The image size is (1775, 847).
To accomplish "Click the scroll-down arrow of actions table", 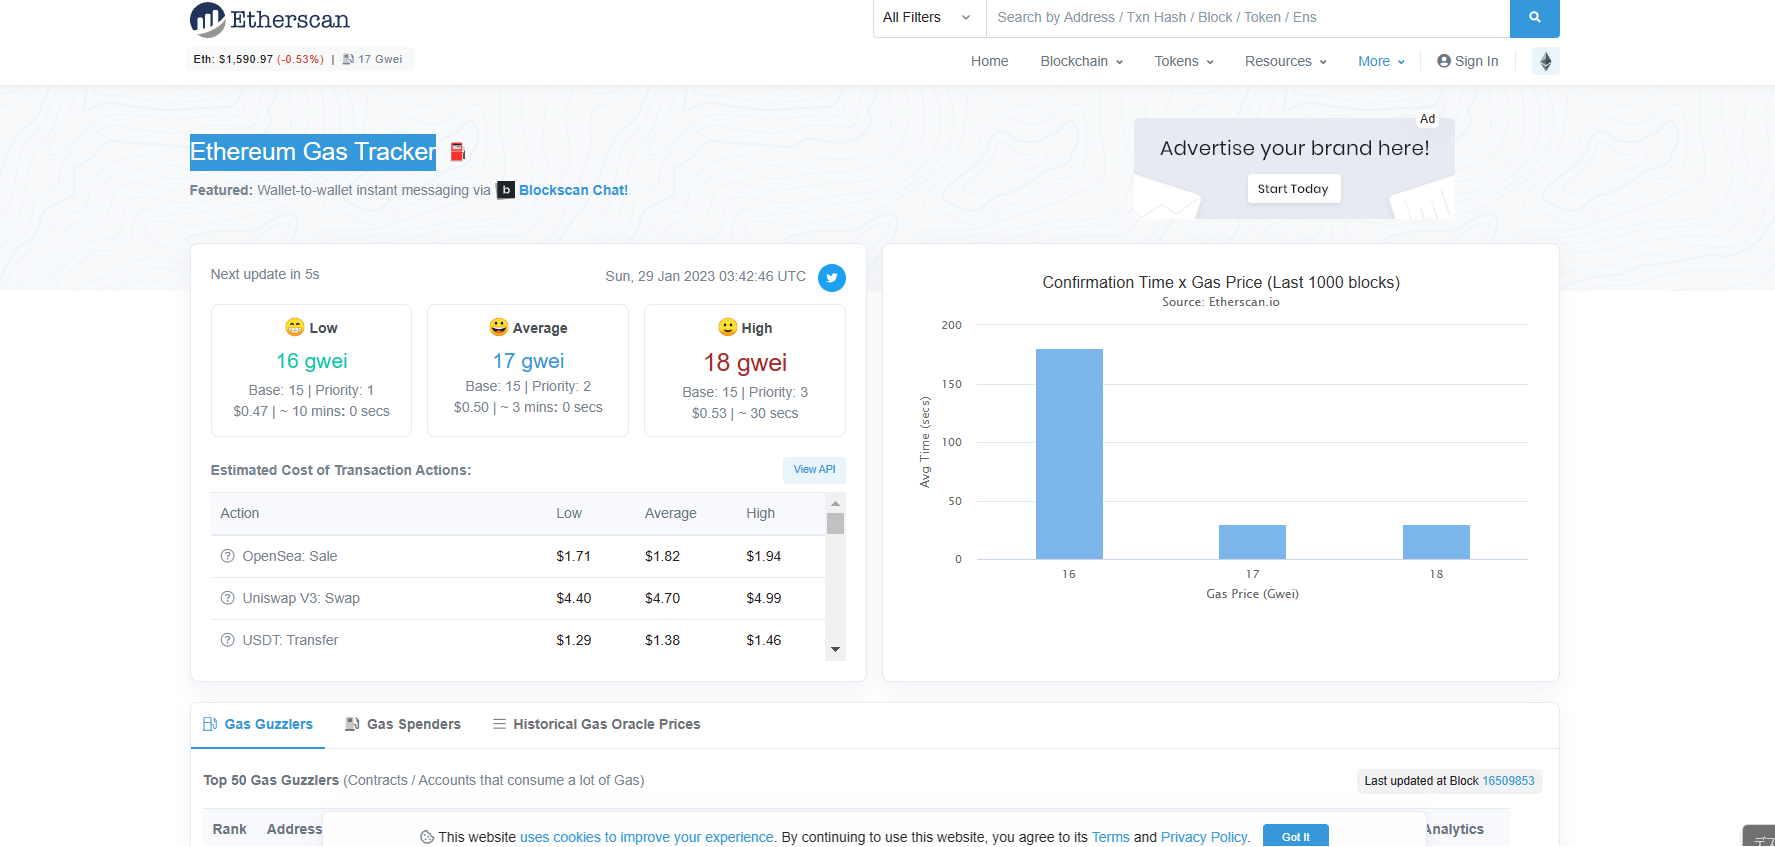I will coord(835,650).
